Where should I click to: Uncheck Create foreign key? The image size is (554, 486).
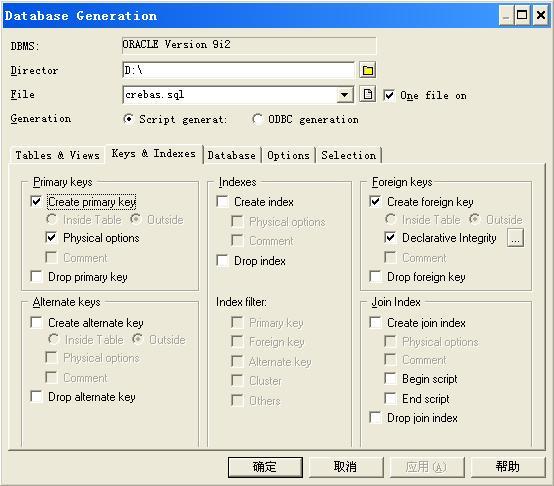[375, 202]
